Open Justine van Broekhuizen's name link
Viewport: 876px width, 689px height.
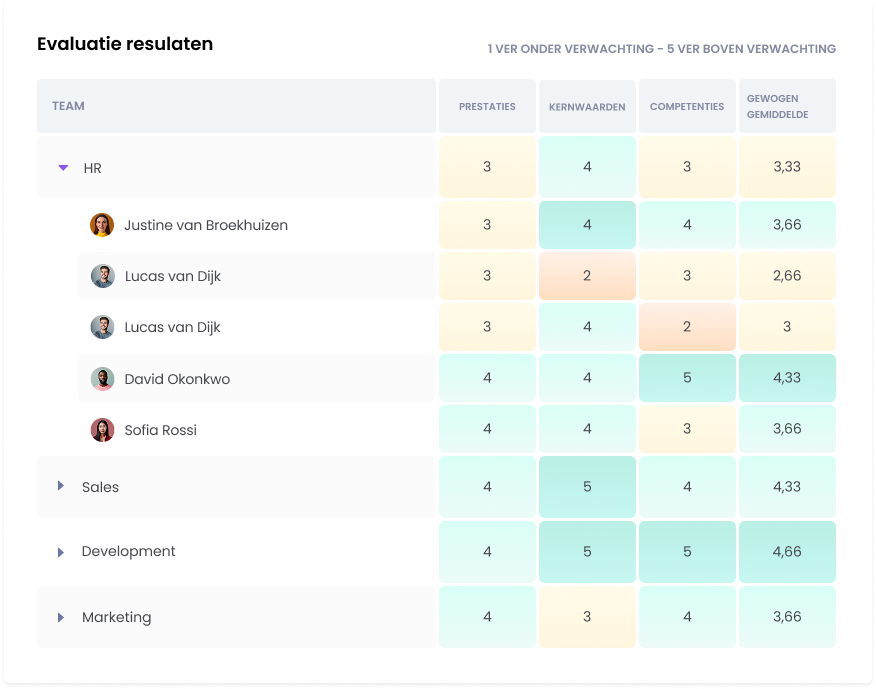tap(206, 225)
